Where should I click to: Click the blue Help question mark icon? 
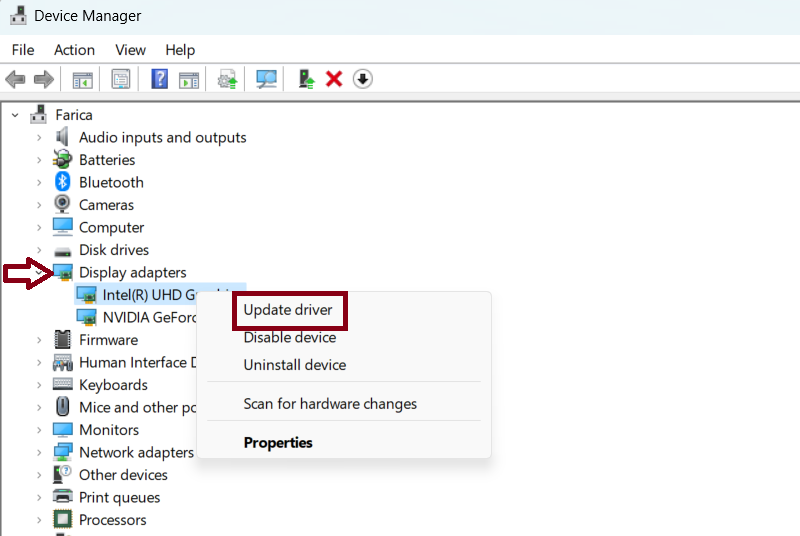coord(160,79)
